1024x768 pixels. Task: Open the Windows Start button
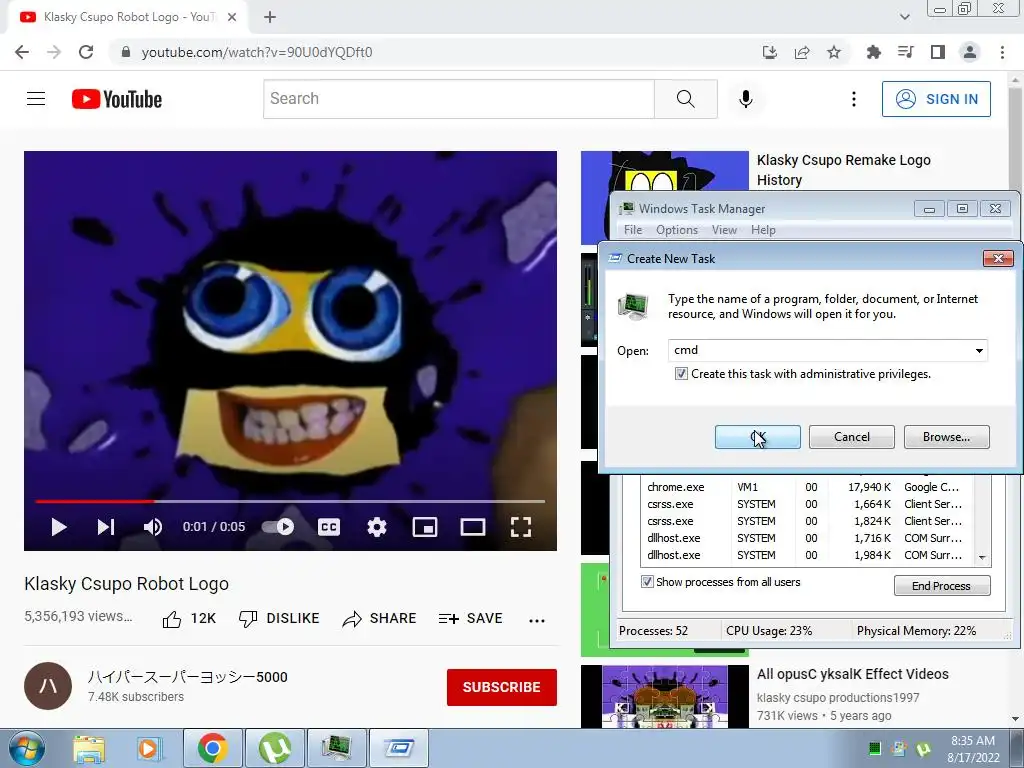(26, 748)
